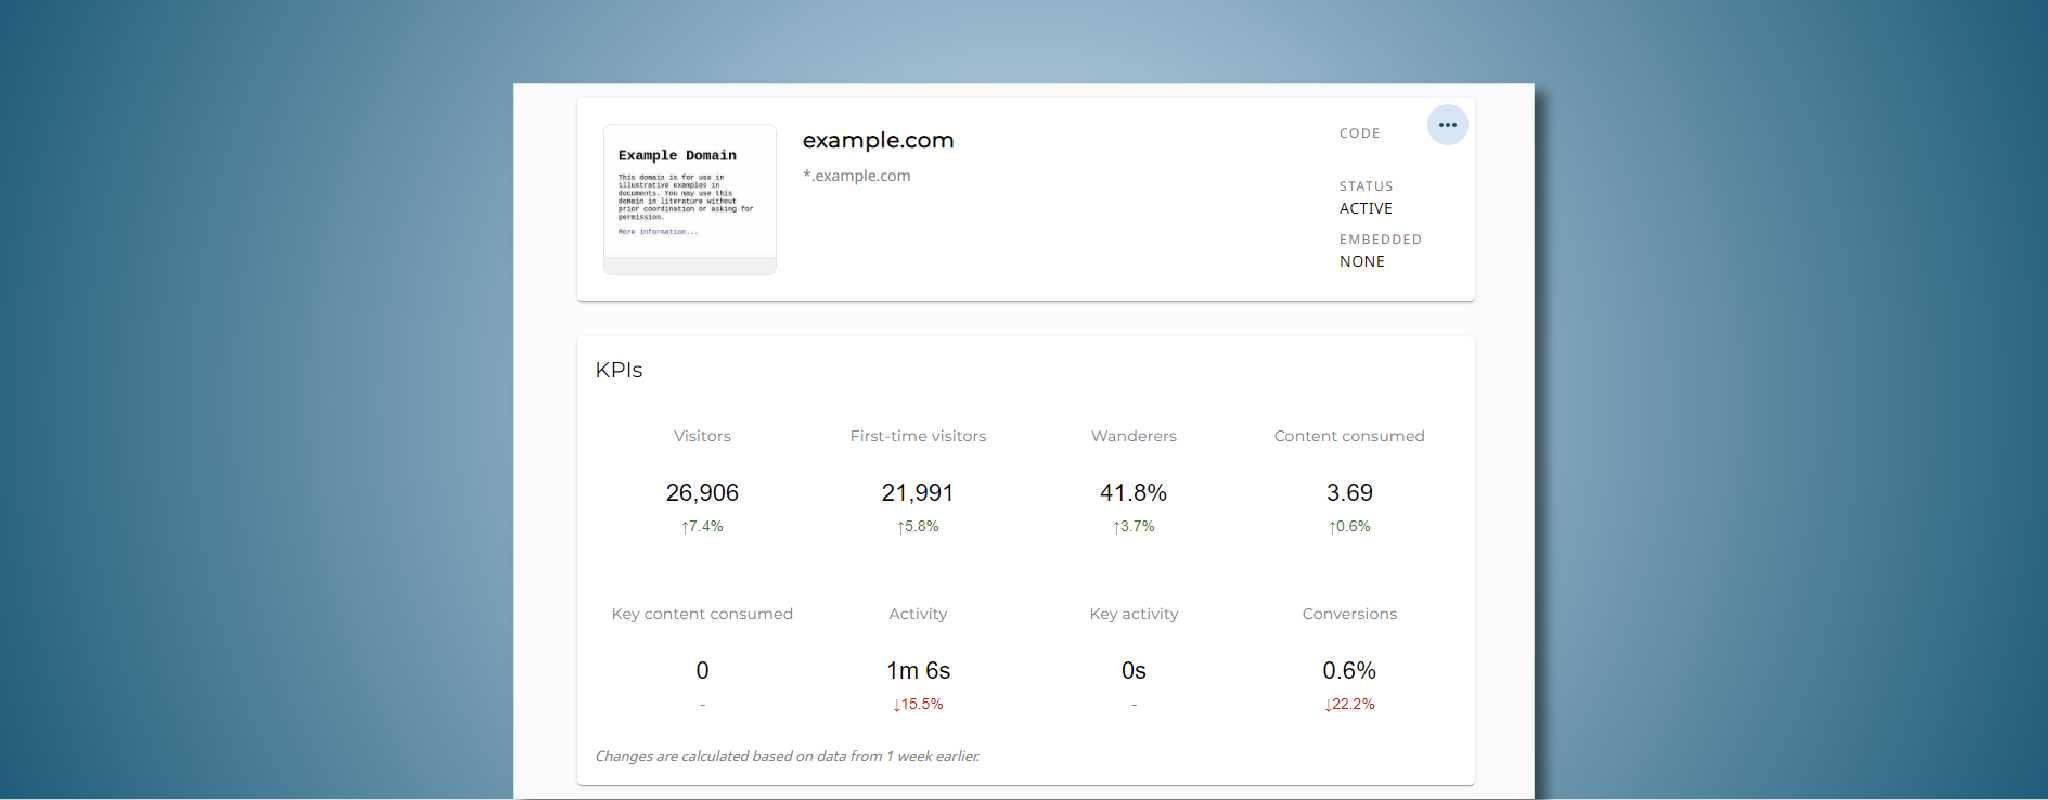The width and height of the screenshot is (2048, 800).
Task: Click the Key activity value 0s
Action: click(1133, 671)
